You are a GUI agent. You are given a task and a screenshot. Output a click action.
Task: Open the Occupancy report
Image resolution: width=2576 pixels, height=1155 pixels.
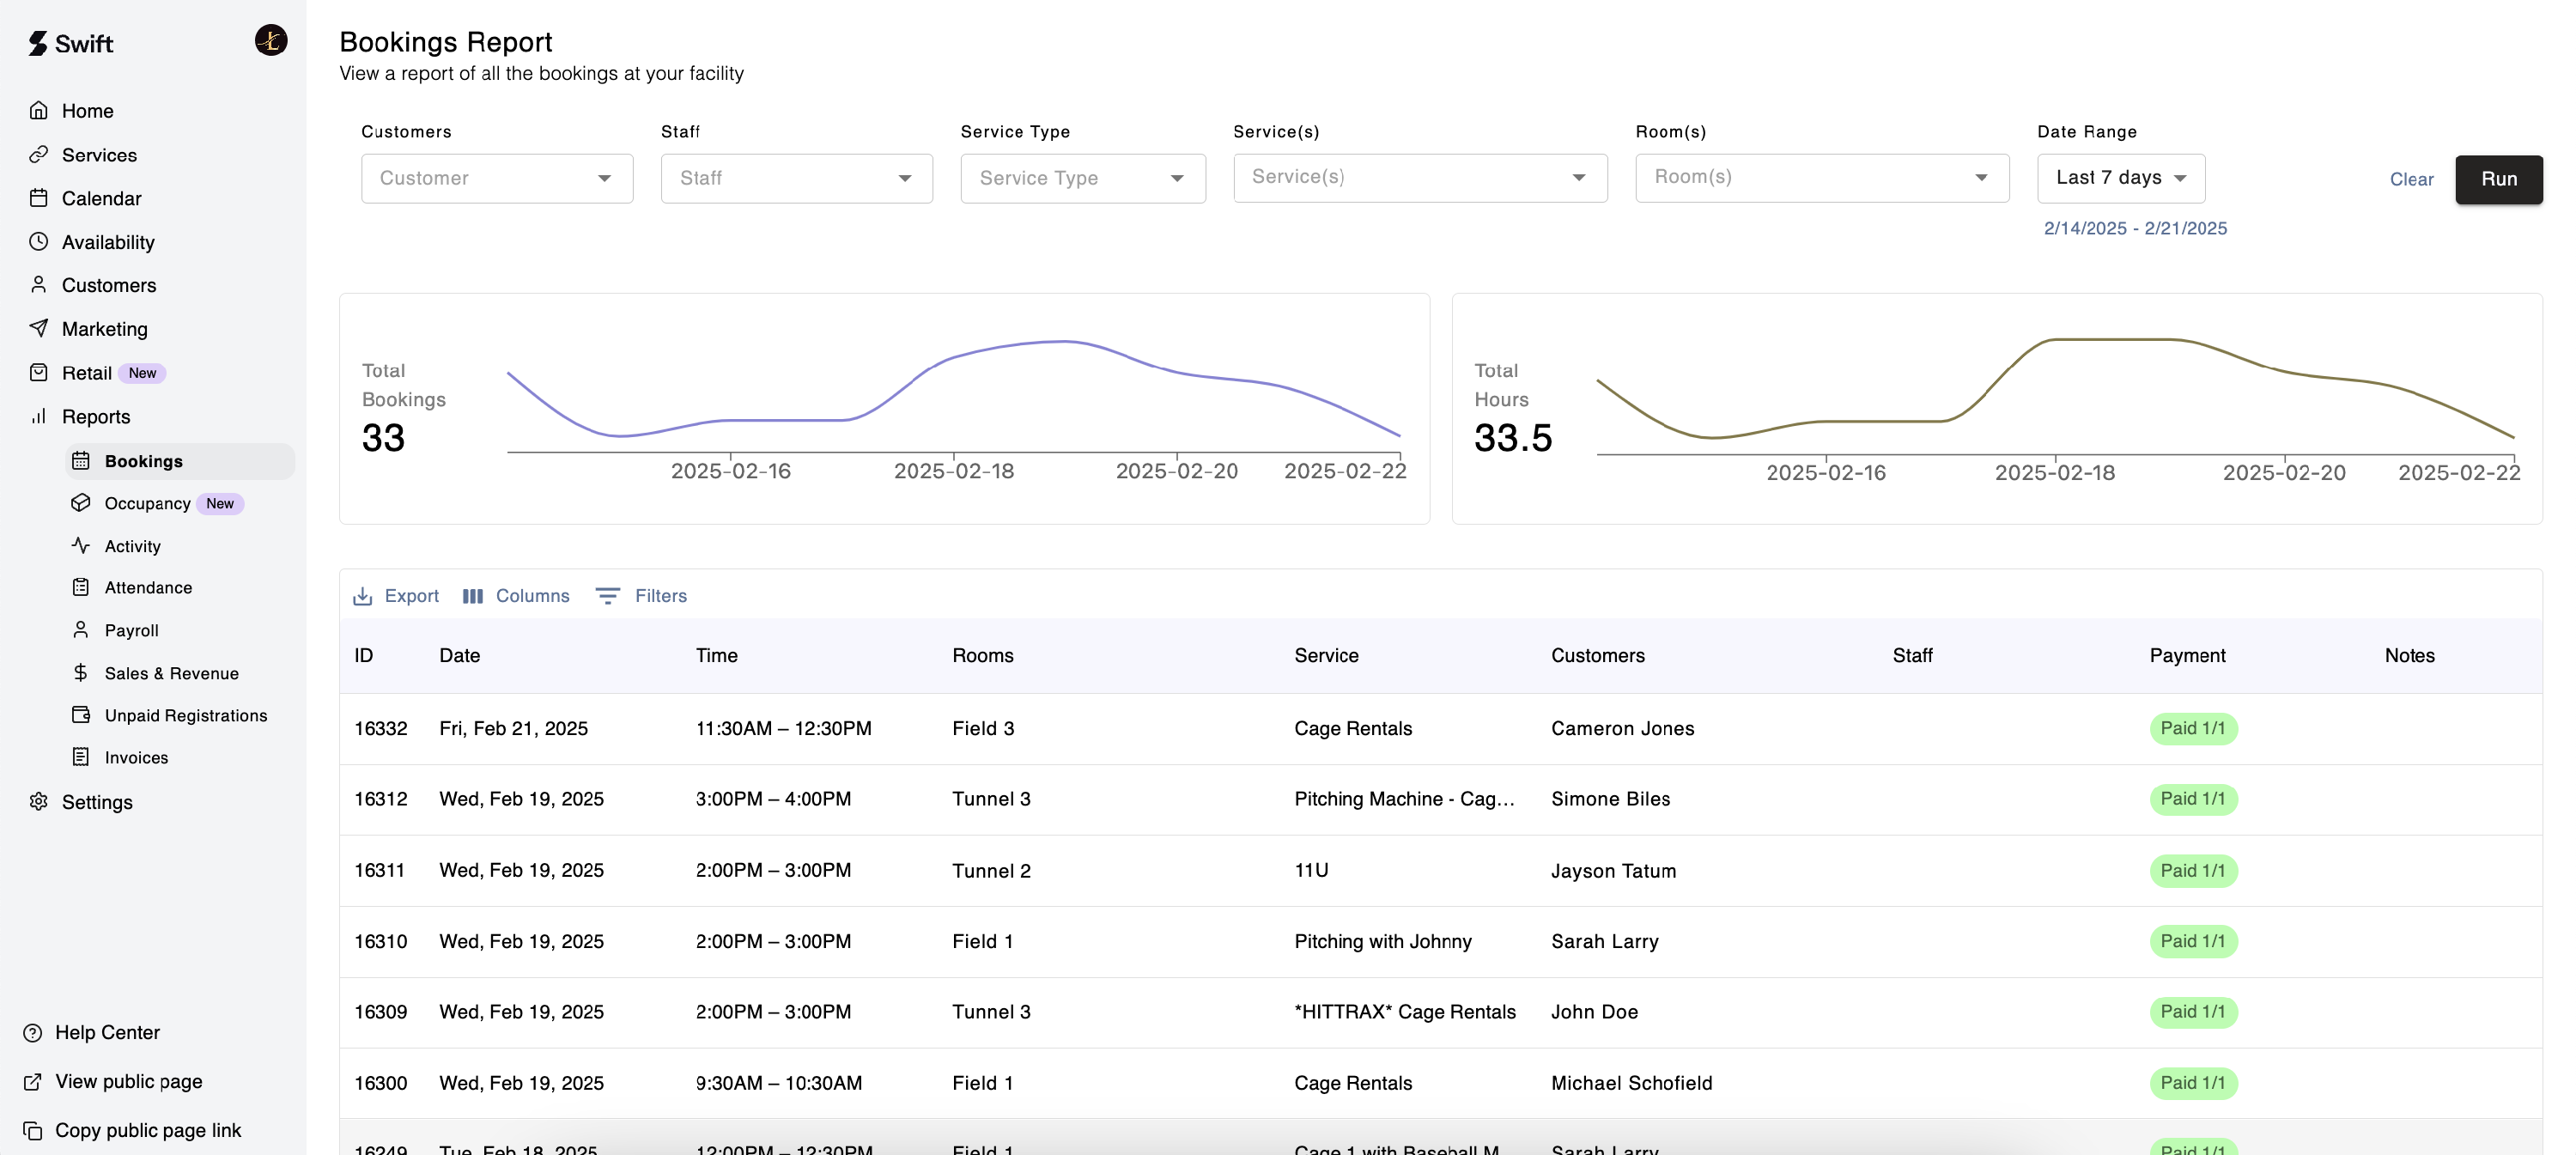click(x=147, y=503)
